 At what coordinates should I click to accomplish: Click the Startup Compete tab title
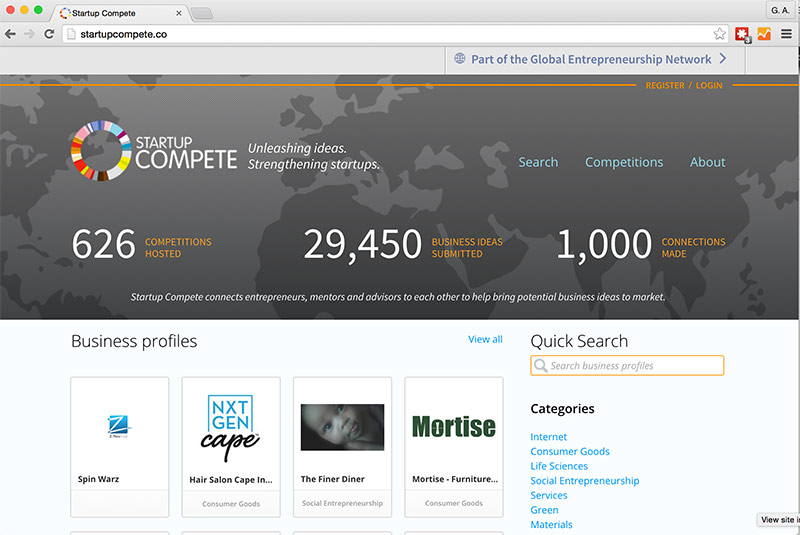click(x=104, y=13)
